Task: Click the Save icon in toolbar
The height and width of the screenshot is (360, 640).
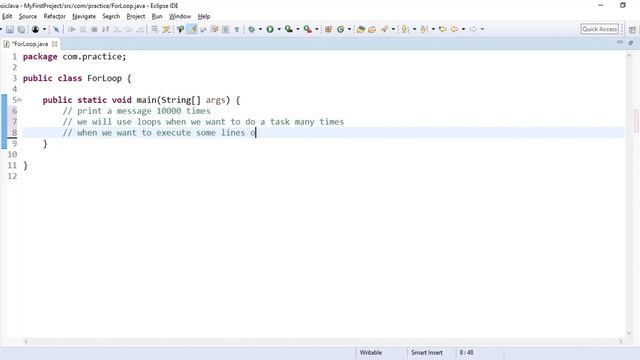Action: coord(10,29)
